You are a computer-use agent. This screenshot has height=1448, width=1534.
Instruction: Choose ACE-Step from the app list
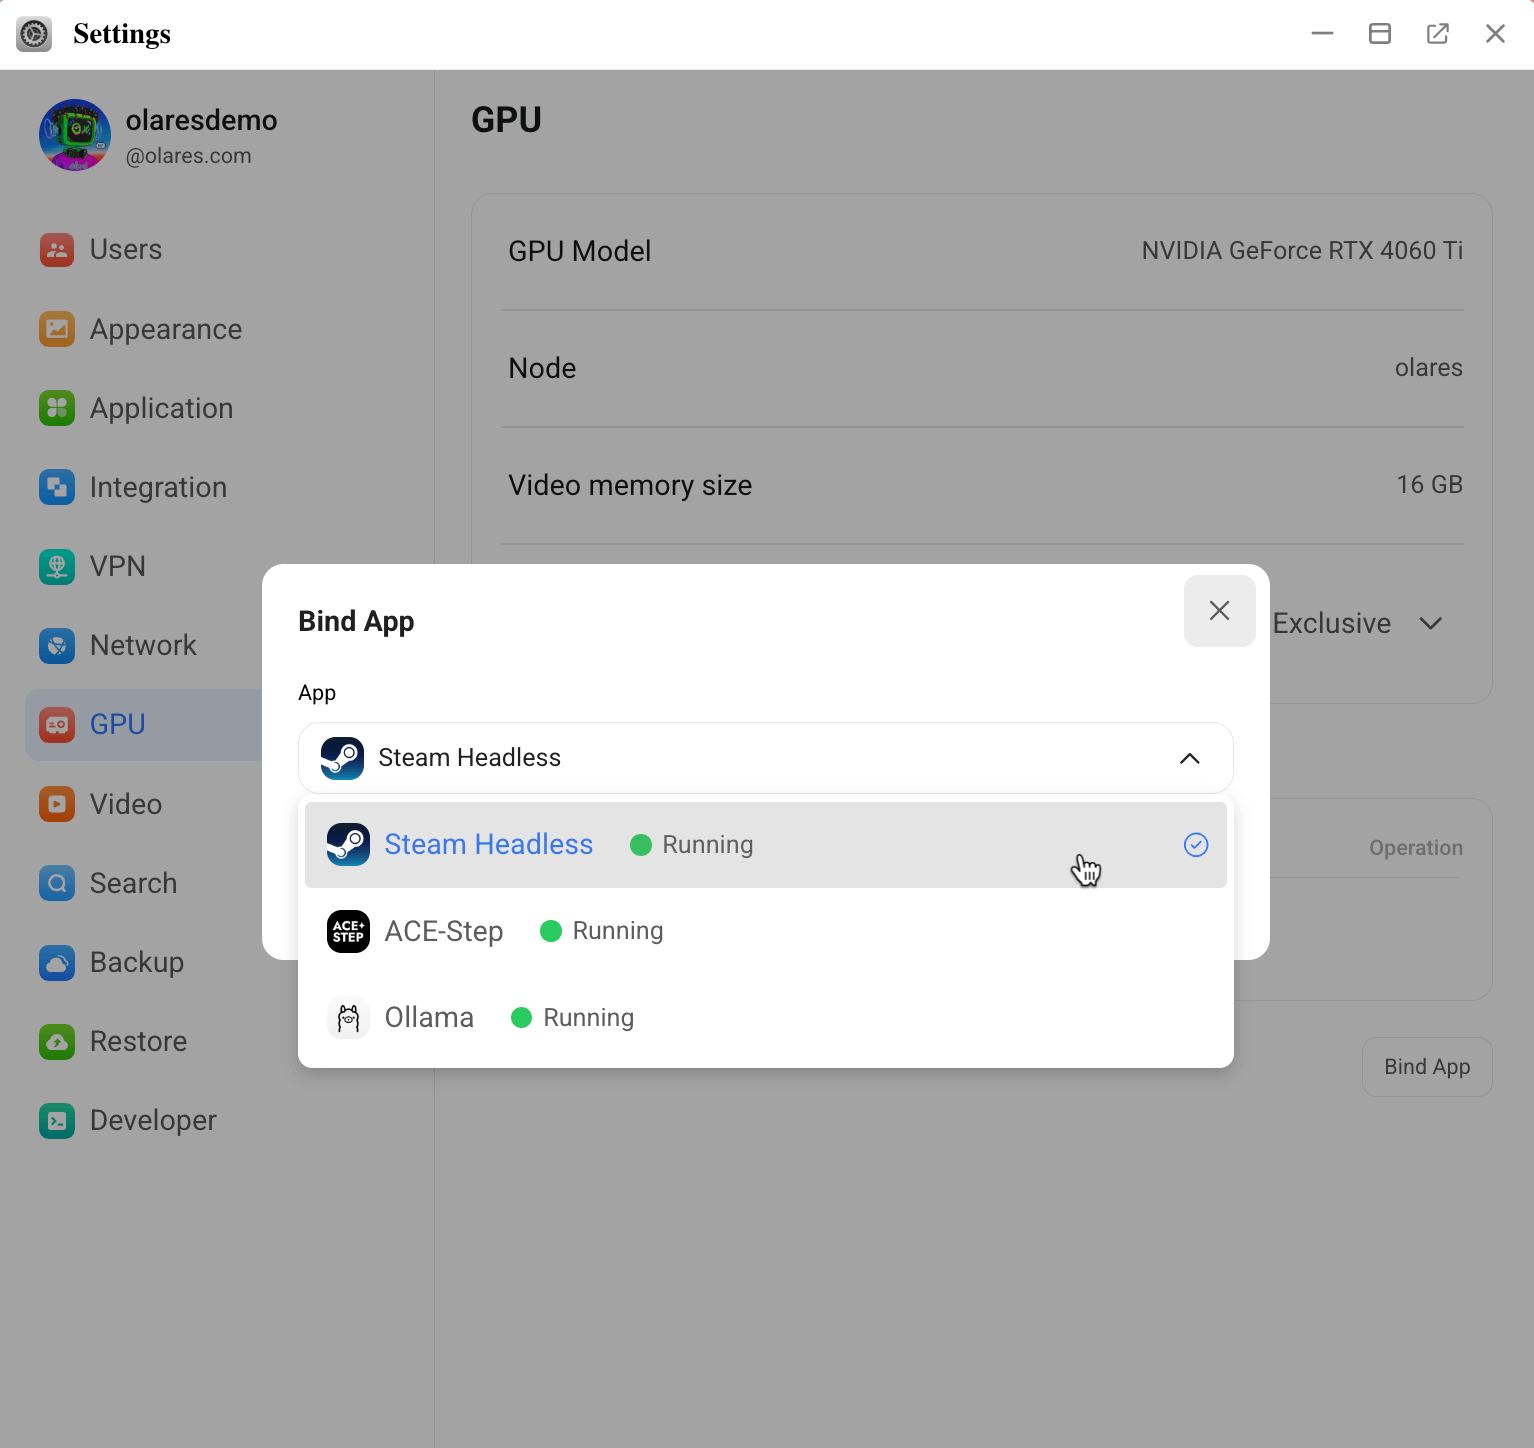444,931
